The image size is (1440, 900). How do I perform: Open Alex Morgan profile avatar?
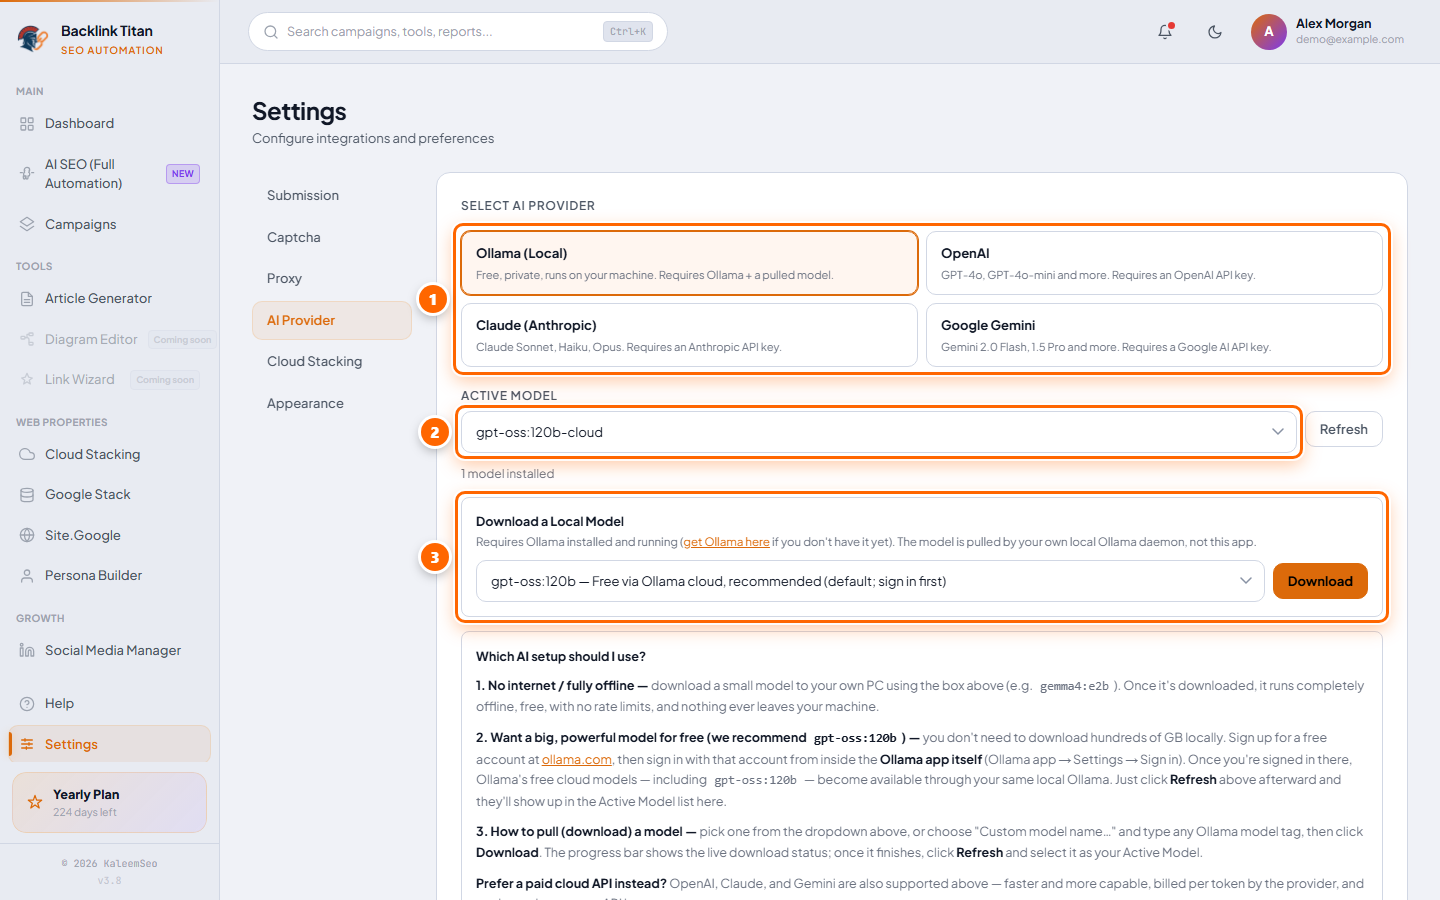click(x=1269, y=32)
